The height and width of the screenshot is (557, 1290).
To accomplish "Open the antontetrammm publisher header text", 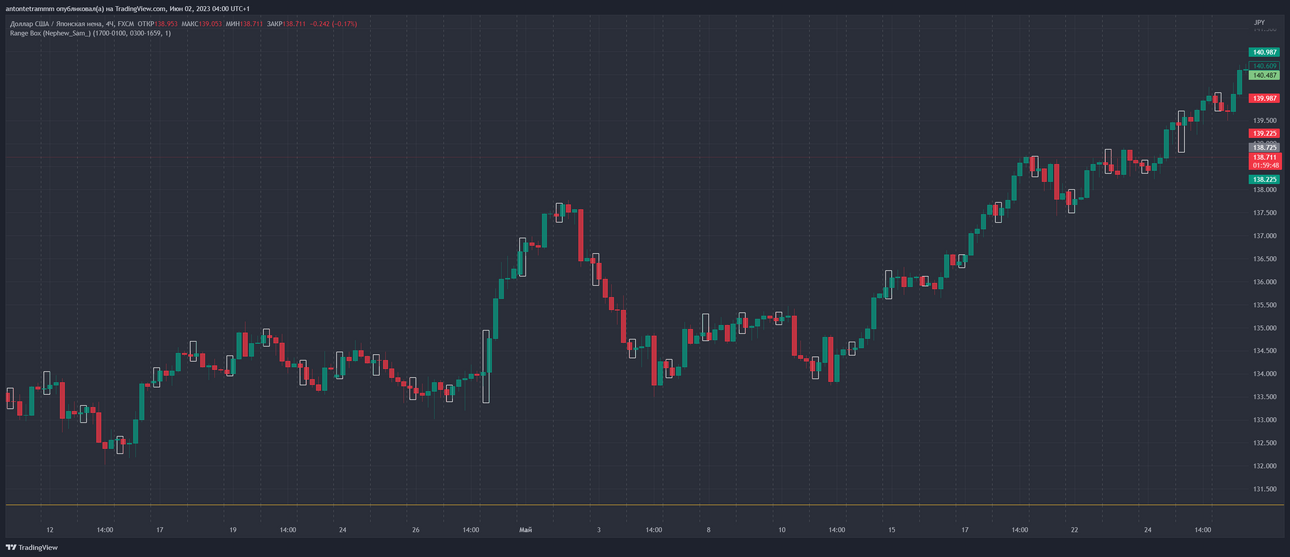I will tap(128, 8).
